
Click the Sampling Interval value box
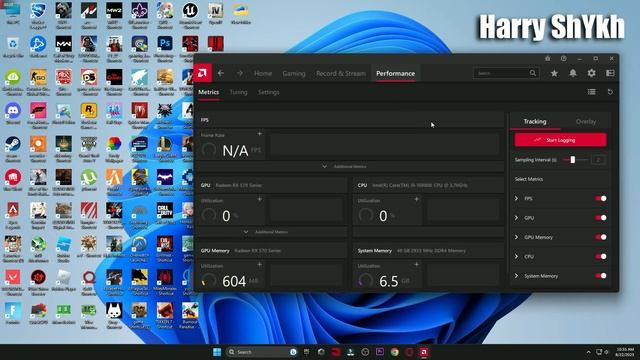click(598, 160)
